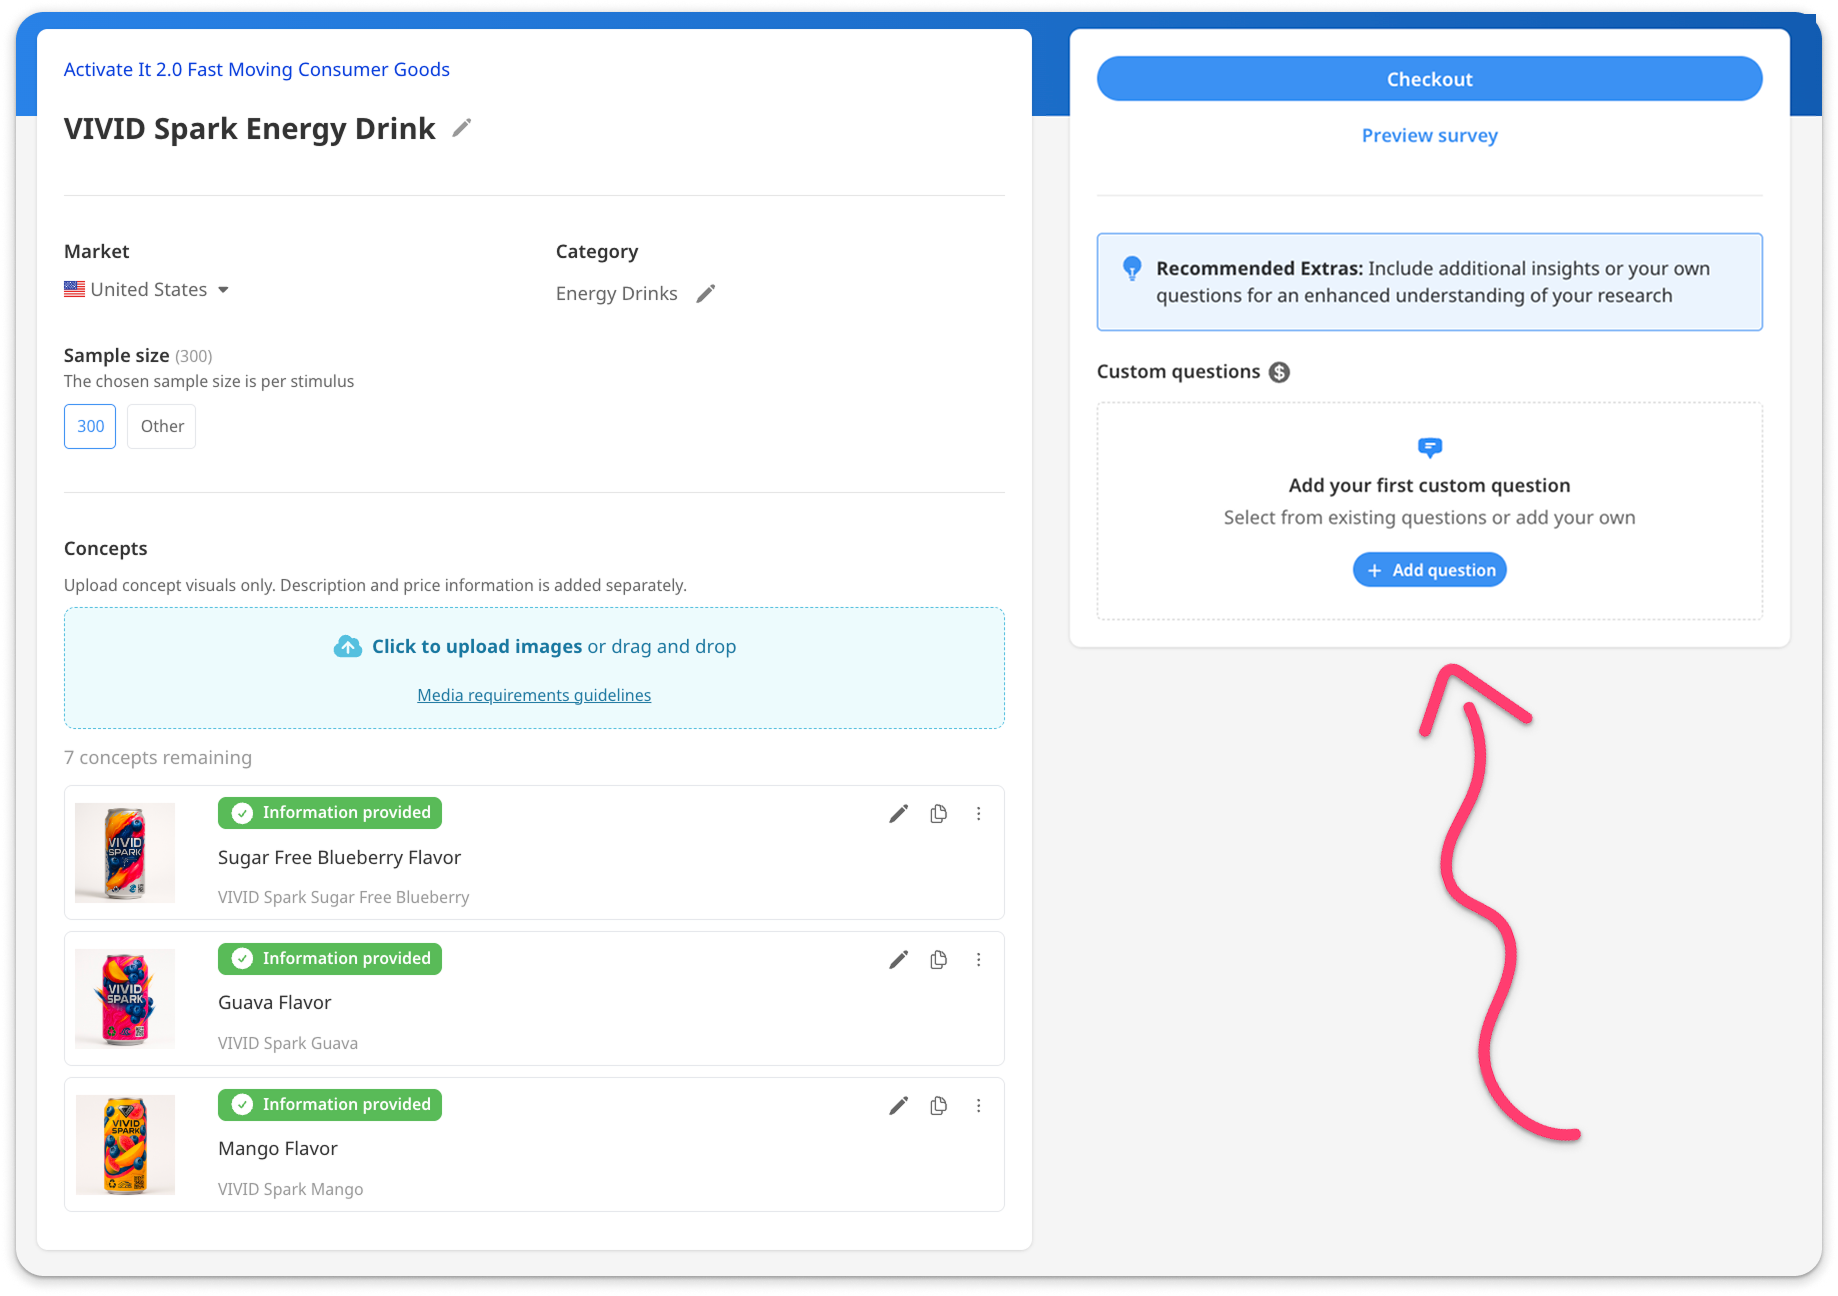
Task: Click the lightbulb icon in Recommended Extras
Action: pos(1132,268)
